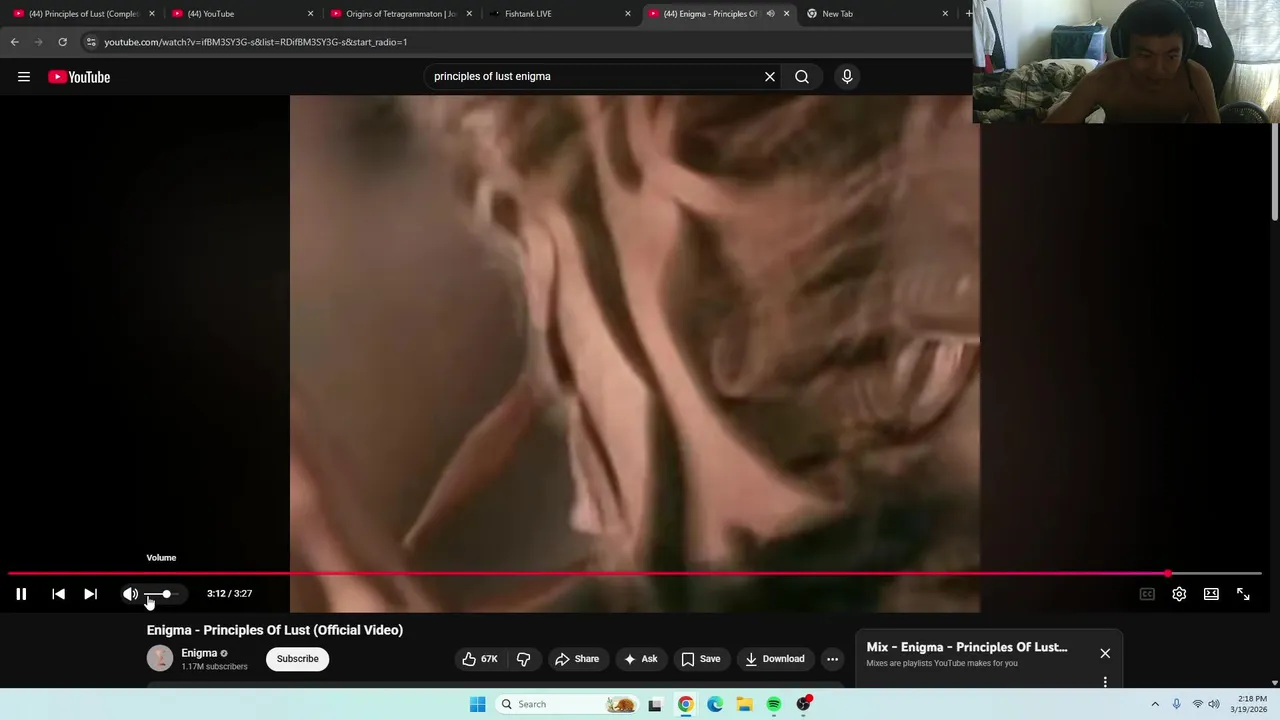Image resolution: width=1280 pixels, height=720 pixels.
Task: Adjust the player volume slider
Action: pyautogui.click(x=162, y=594)
